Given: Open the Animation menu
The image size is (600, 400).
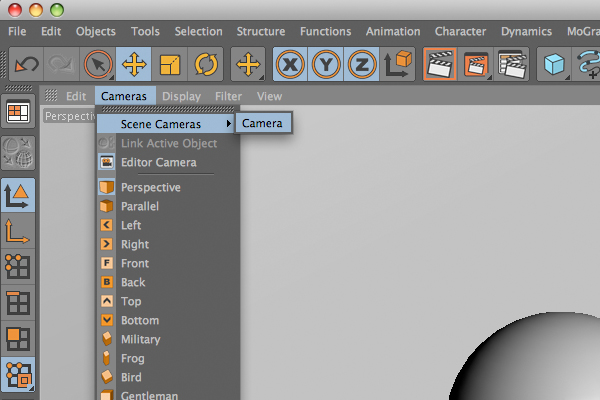Looking at the screenshot, I should [x=393, y=31].
